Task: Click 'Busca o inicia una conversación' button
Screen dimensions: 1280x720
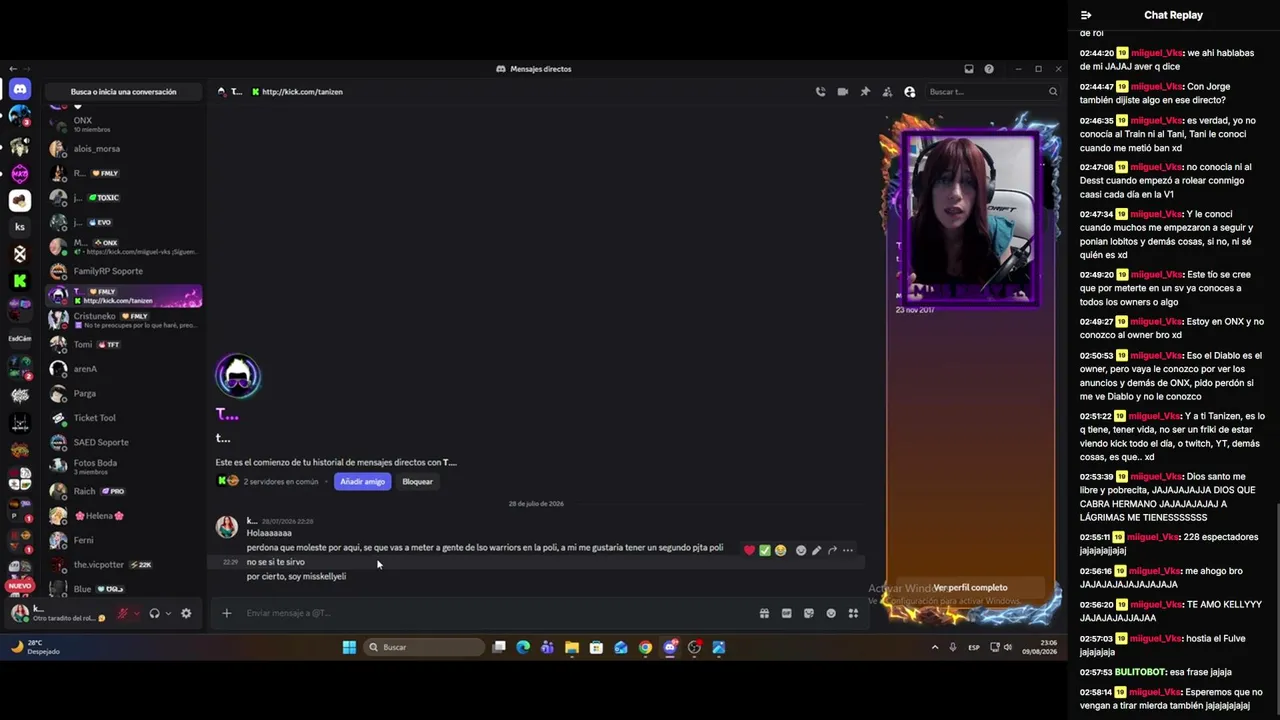Action: tap(123, 92)
